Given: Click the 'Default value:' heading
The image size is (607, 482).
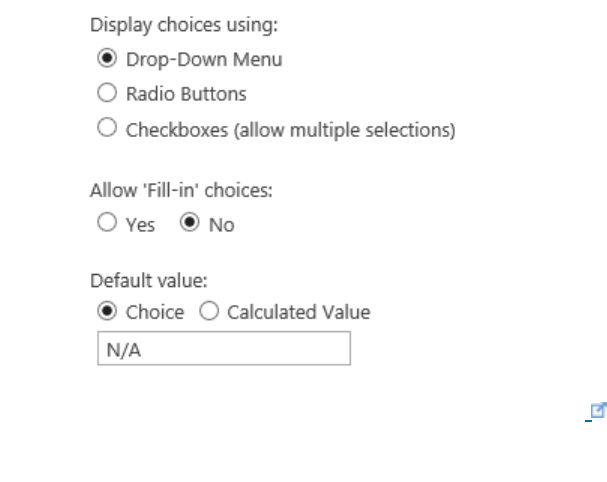Looking at the screenshot, I should [x=141, y=279].
